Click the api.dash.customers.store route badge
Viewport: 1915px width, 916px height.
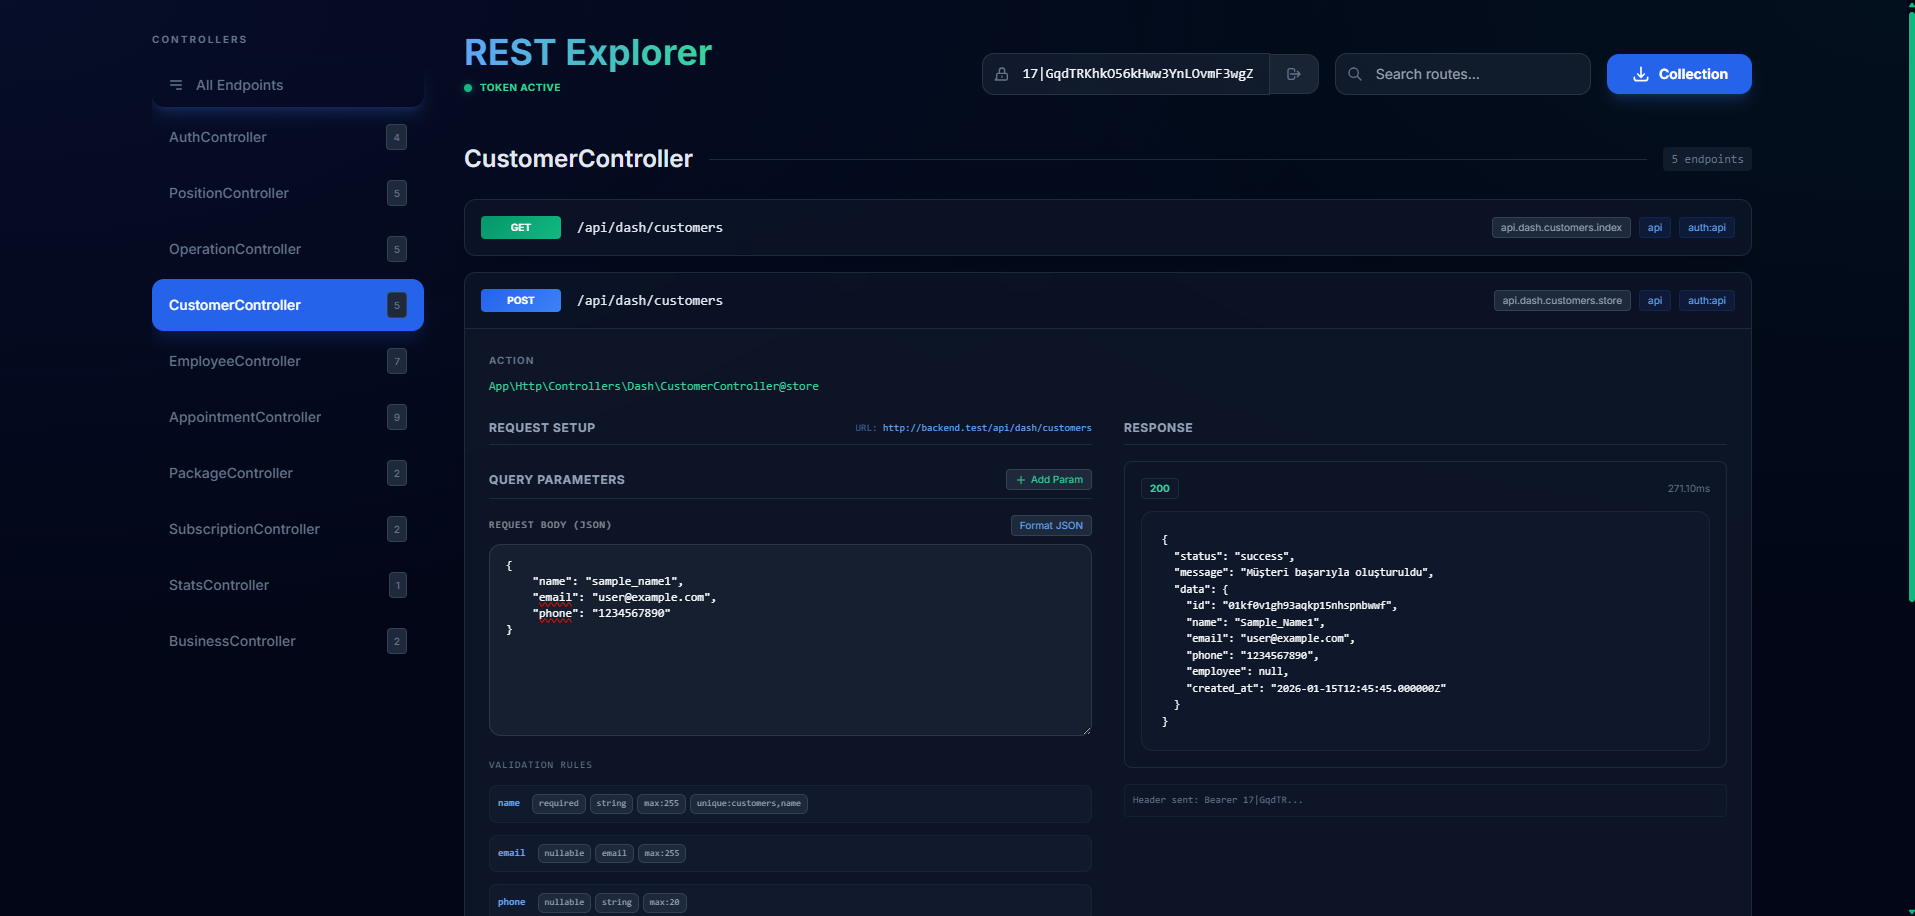click(1561, 300)
